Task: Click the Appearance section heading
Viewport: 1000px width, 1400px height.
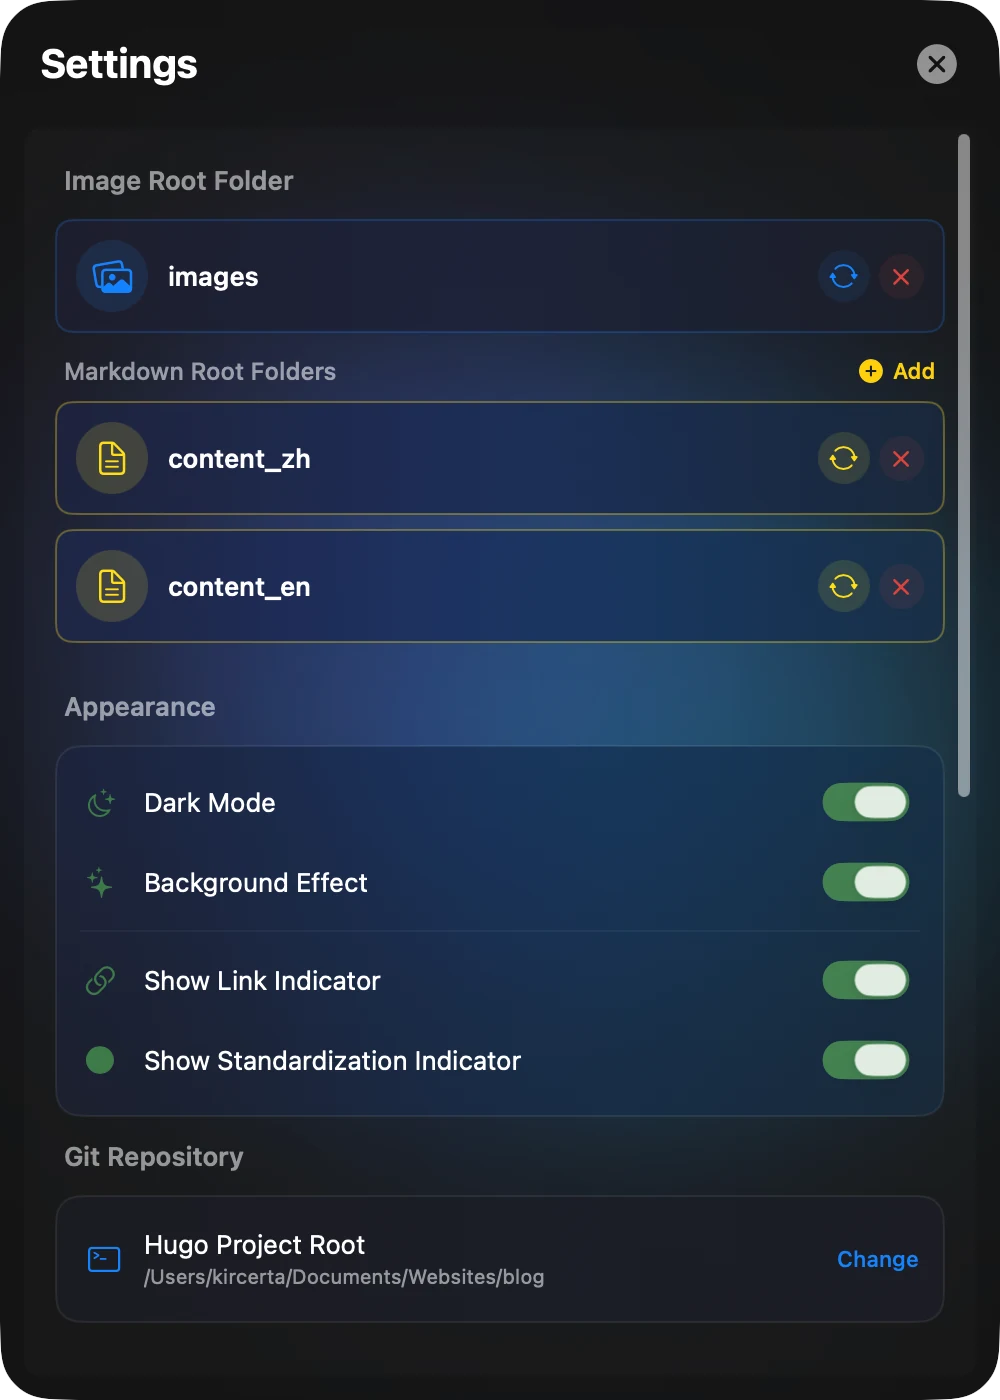Action: (x=140, y=707)
